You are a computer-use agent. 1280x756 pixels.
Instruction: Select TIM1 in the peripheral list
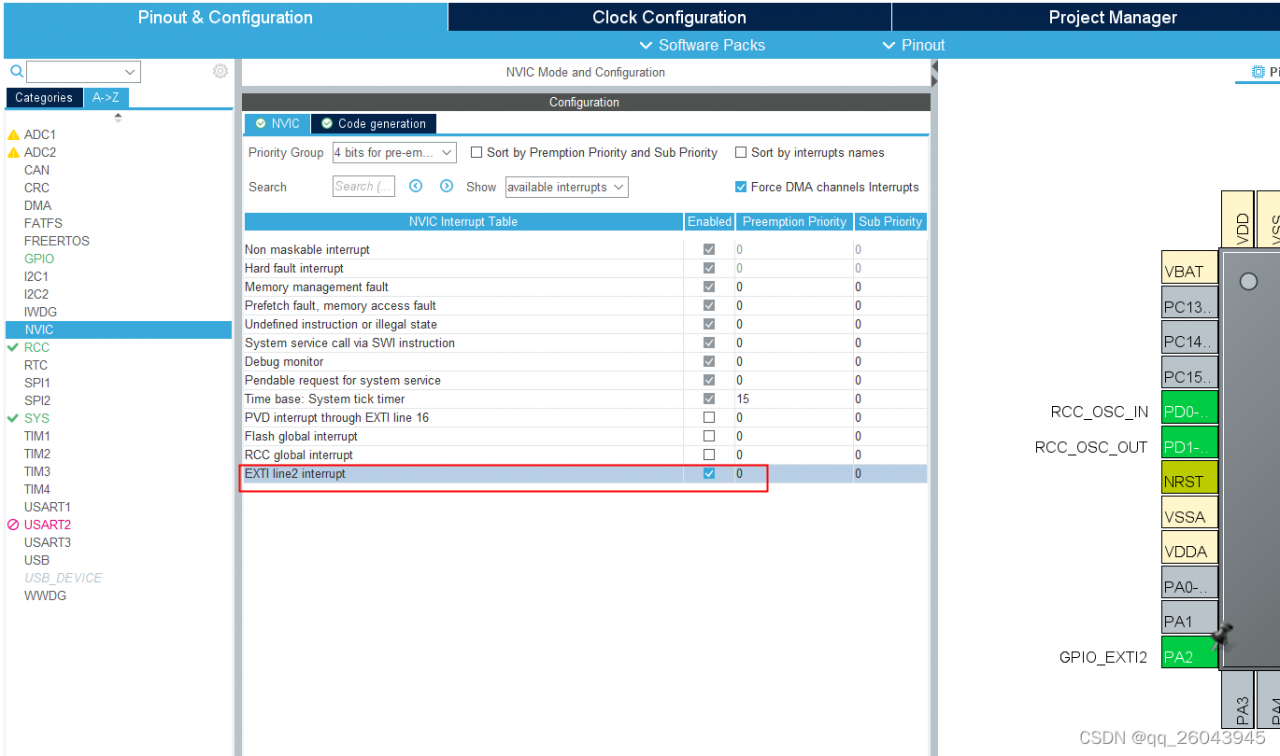pyautogui.click(x=37, y=436)
